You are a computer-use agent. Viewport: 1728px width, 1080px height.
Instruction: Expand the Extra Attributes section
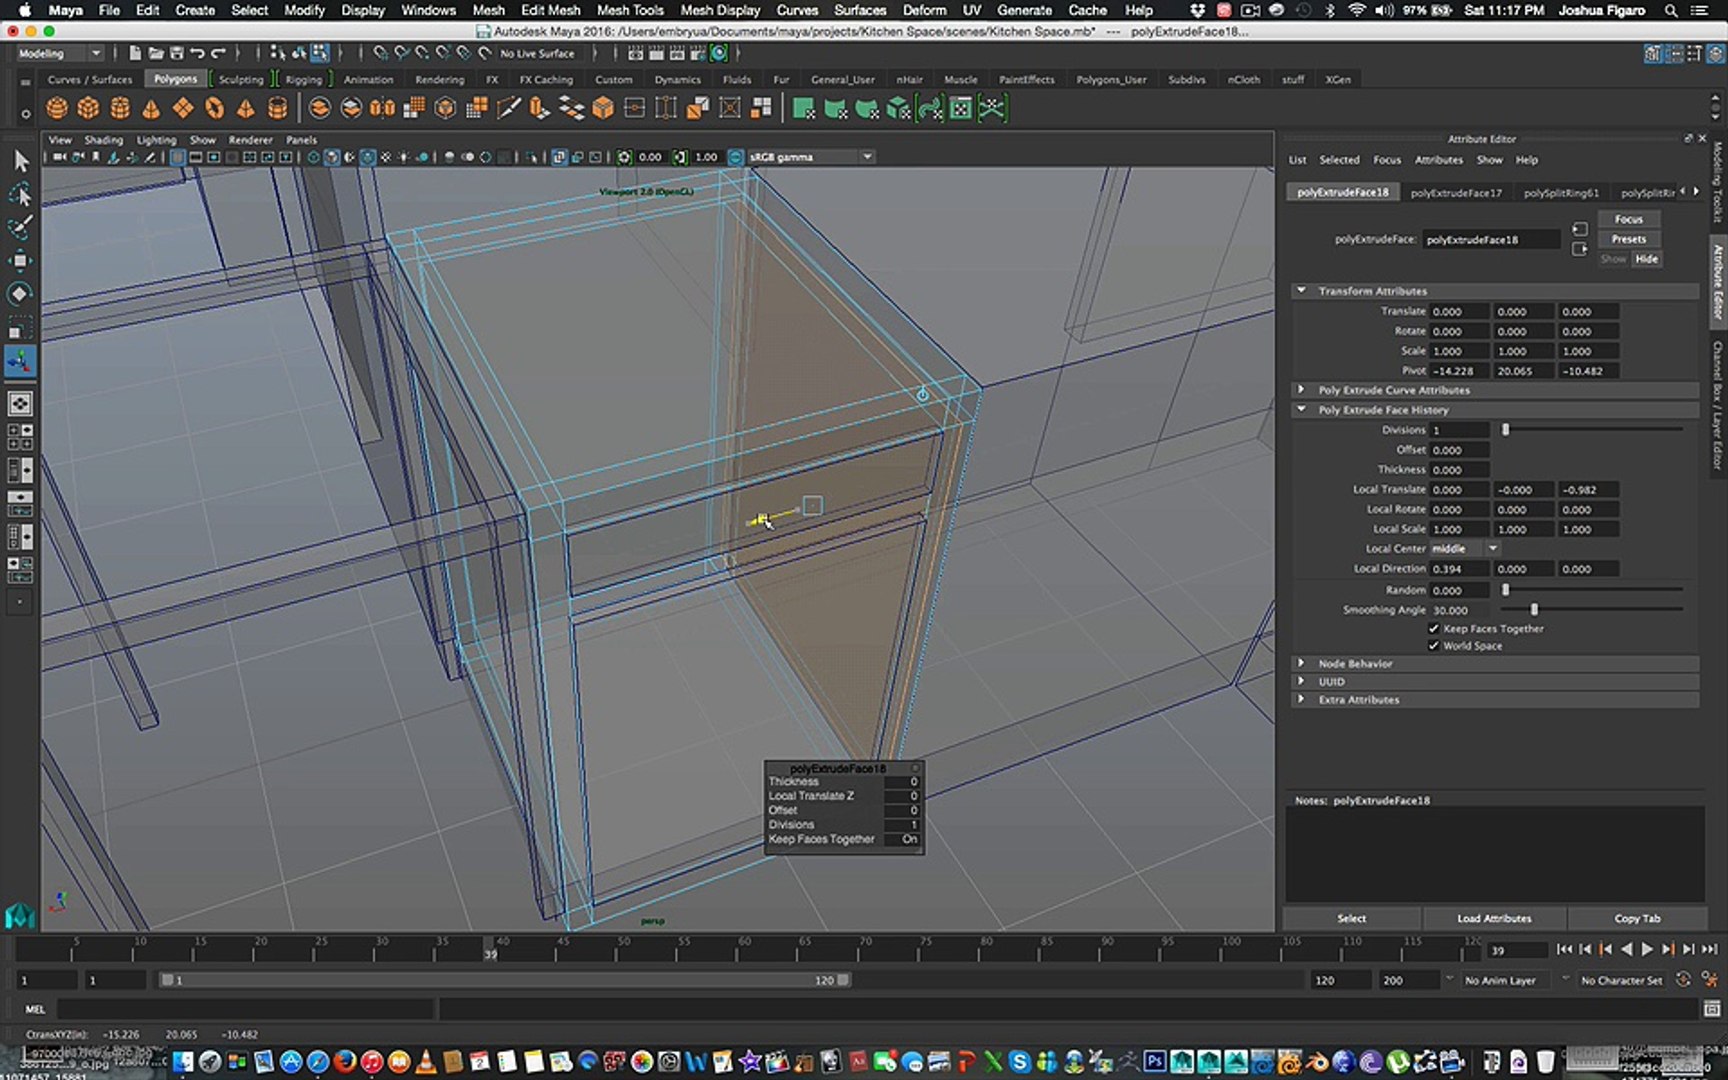tap(1301, 700)
